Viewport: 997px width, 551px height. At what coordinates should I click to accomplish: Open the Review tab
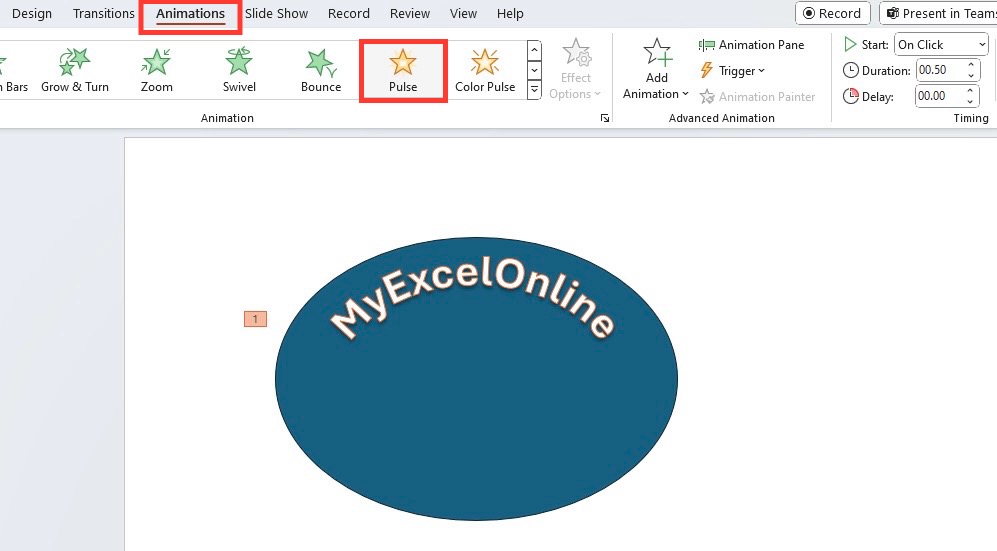coord(409,13)
